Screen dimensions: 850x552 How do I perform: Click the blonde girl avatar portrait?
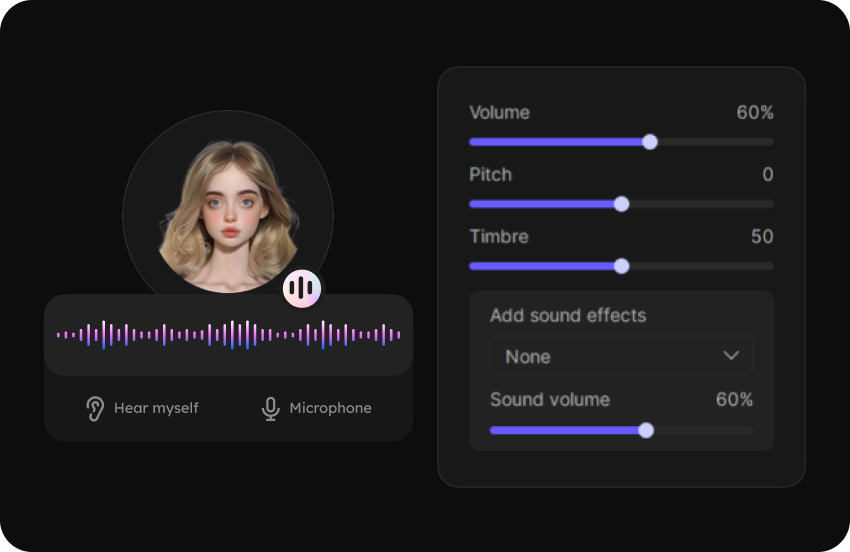[228, 215]
